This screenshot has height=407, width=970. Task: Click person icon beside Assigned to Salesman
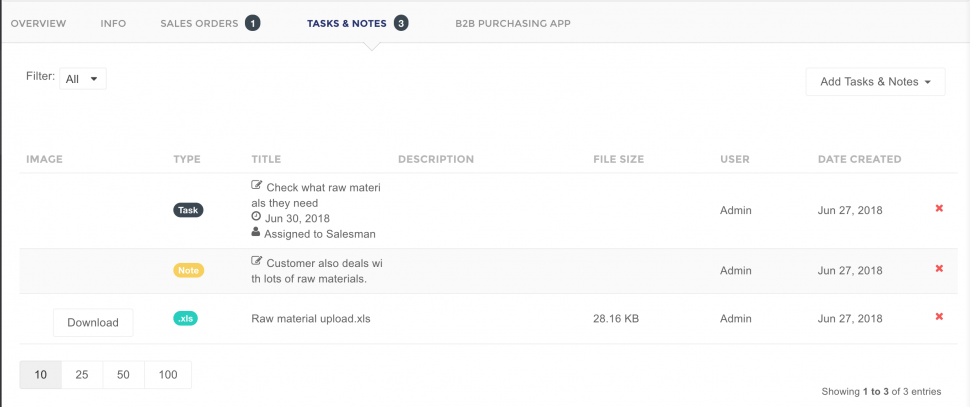pyautogui.click(x=256, y=232)
